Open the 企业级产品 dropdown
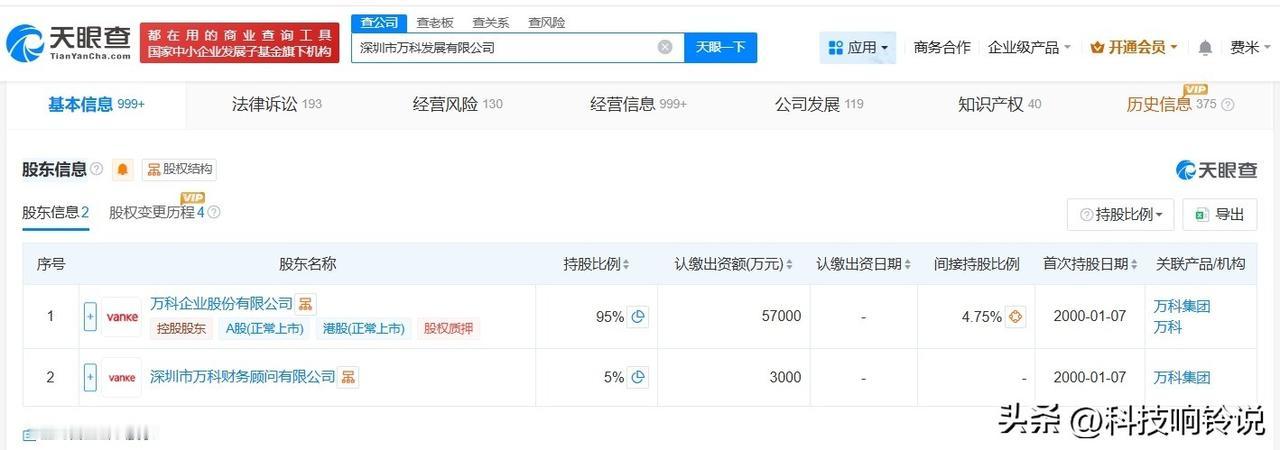1280x450 pixels. (x=1029, y=47)
